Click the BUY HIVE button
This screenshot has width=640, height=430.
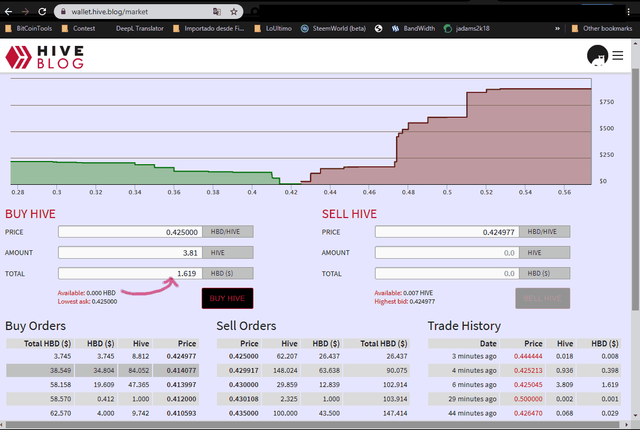coord(227,298)
